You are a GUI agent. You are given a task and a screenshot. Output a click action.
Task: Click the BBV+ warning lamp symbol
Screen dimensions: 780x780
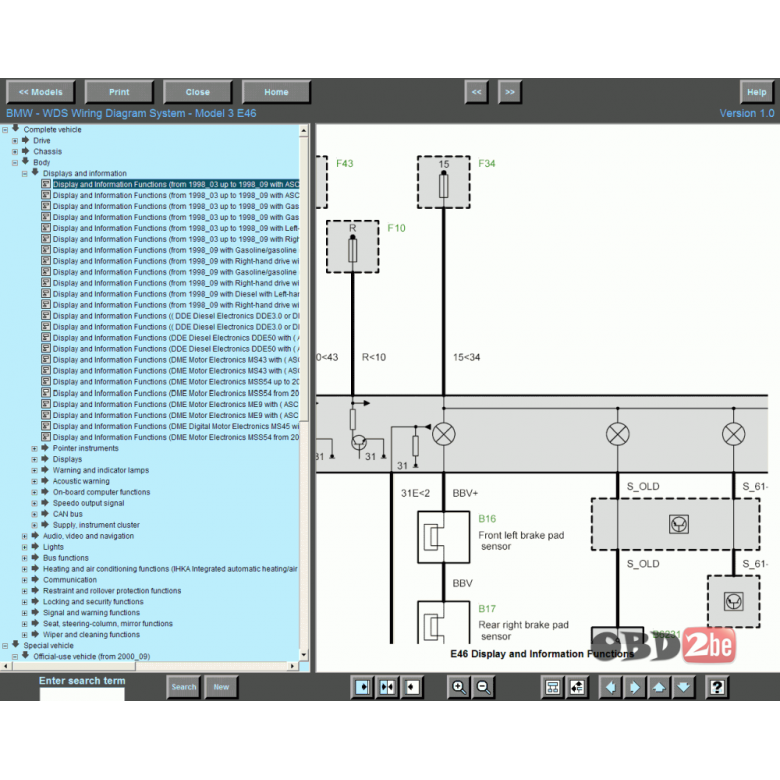click(x=443, y=434)
